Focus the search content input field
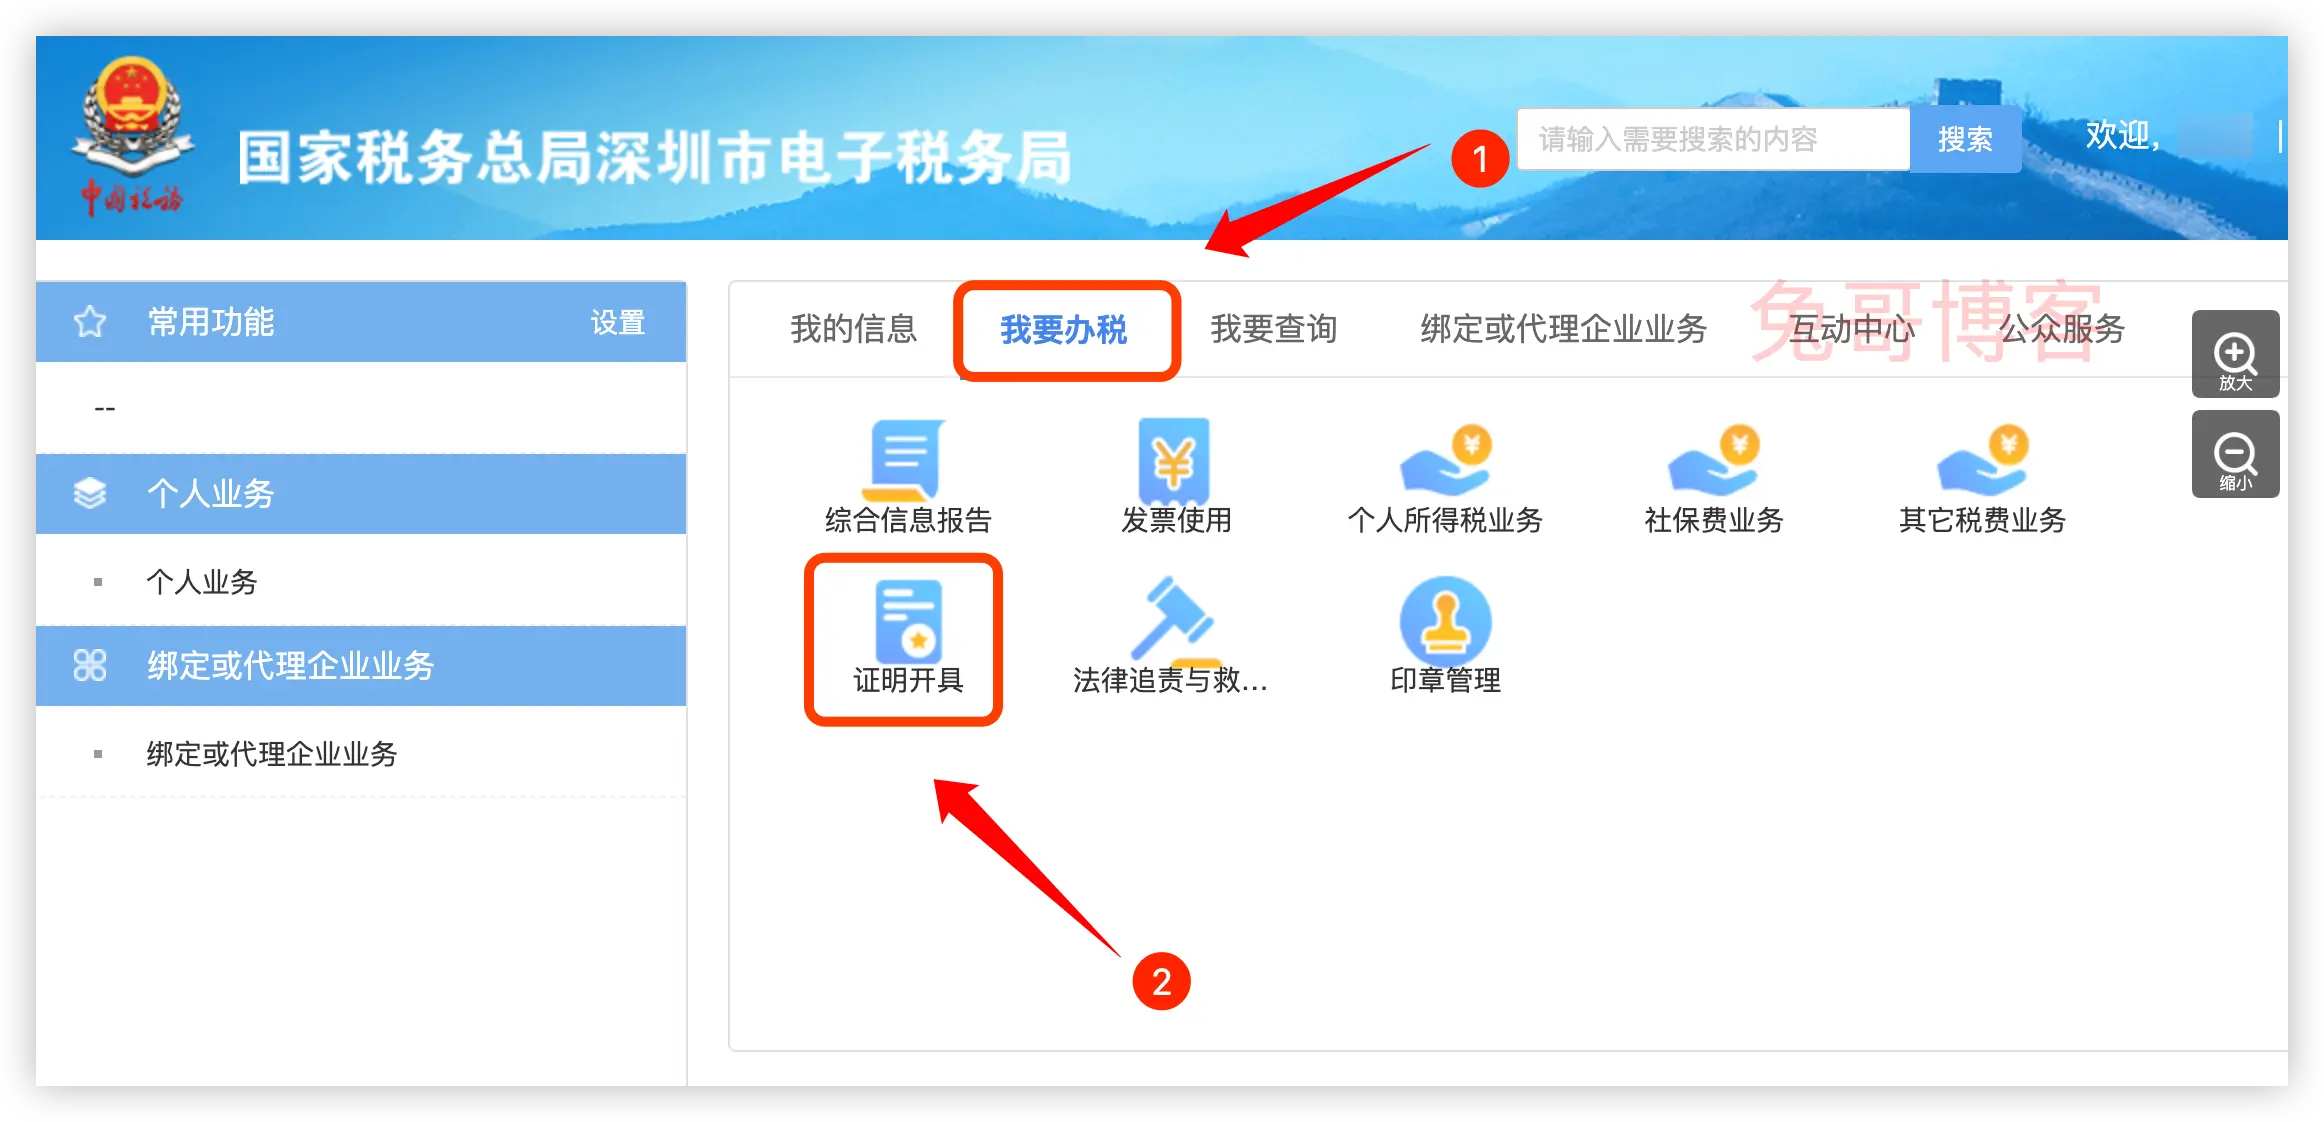The height and width of the screenshot is (1122, 2324). tap(1714, 139)
